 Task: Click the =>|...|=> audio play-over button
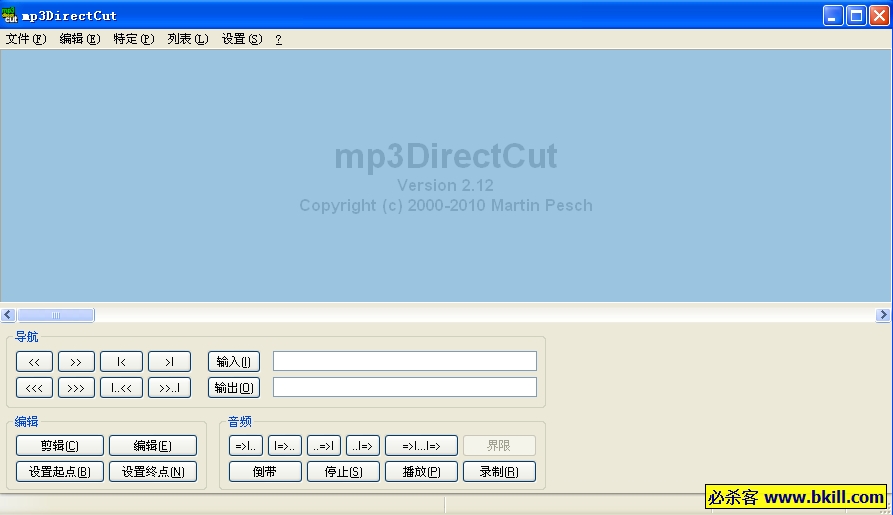[421, 445]
